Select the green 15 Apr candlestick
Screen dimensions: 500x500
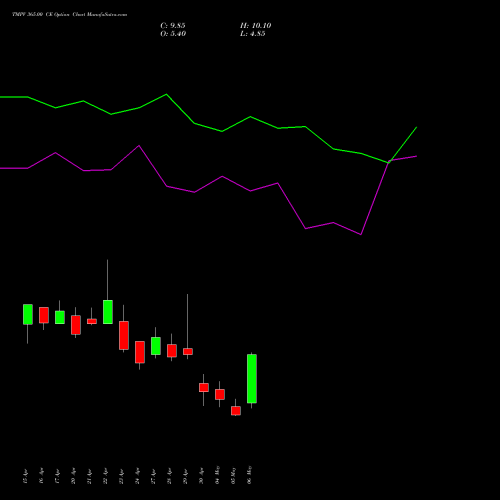point(28,314)
